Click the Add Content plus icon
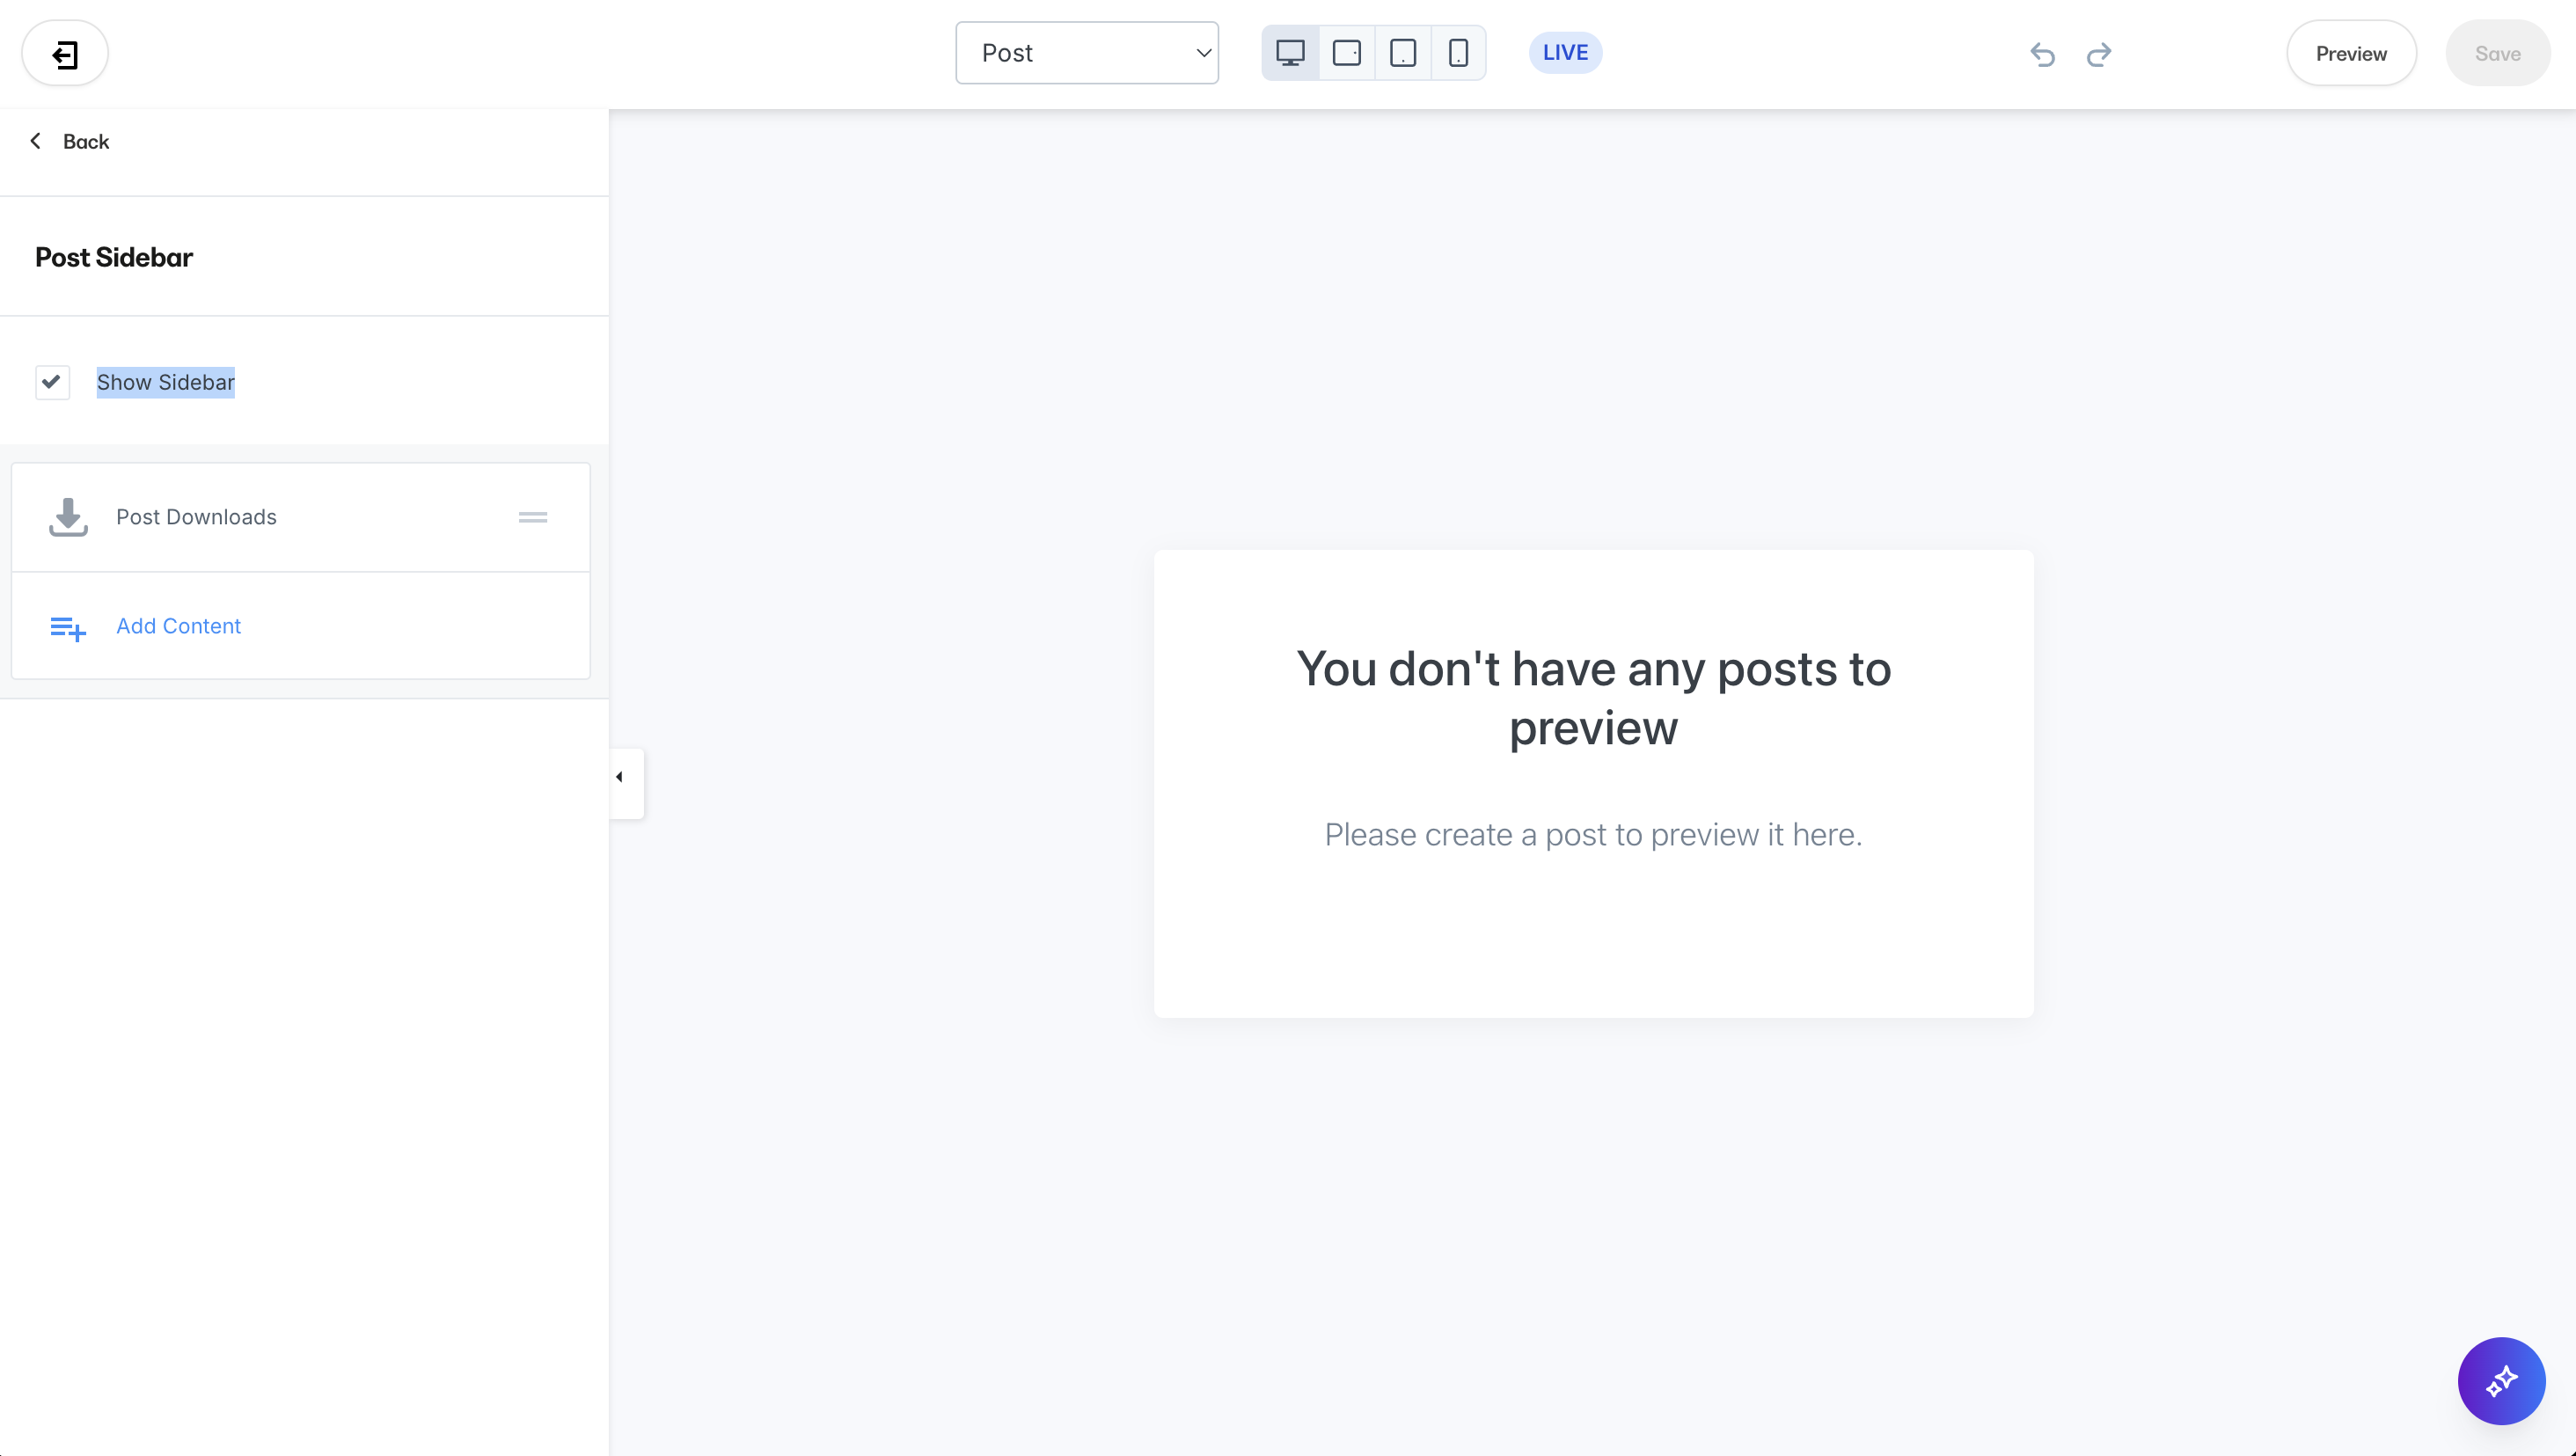2576x1456 pixels. click(68, 627)
